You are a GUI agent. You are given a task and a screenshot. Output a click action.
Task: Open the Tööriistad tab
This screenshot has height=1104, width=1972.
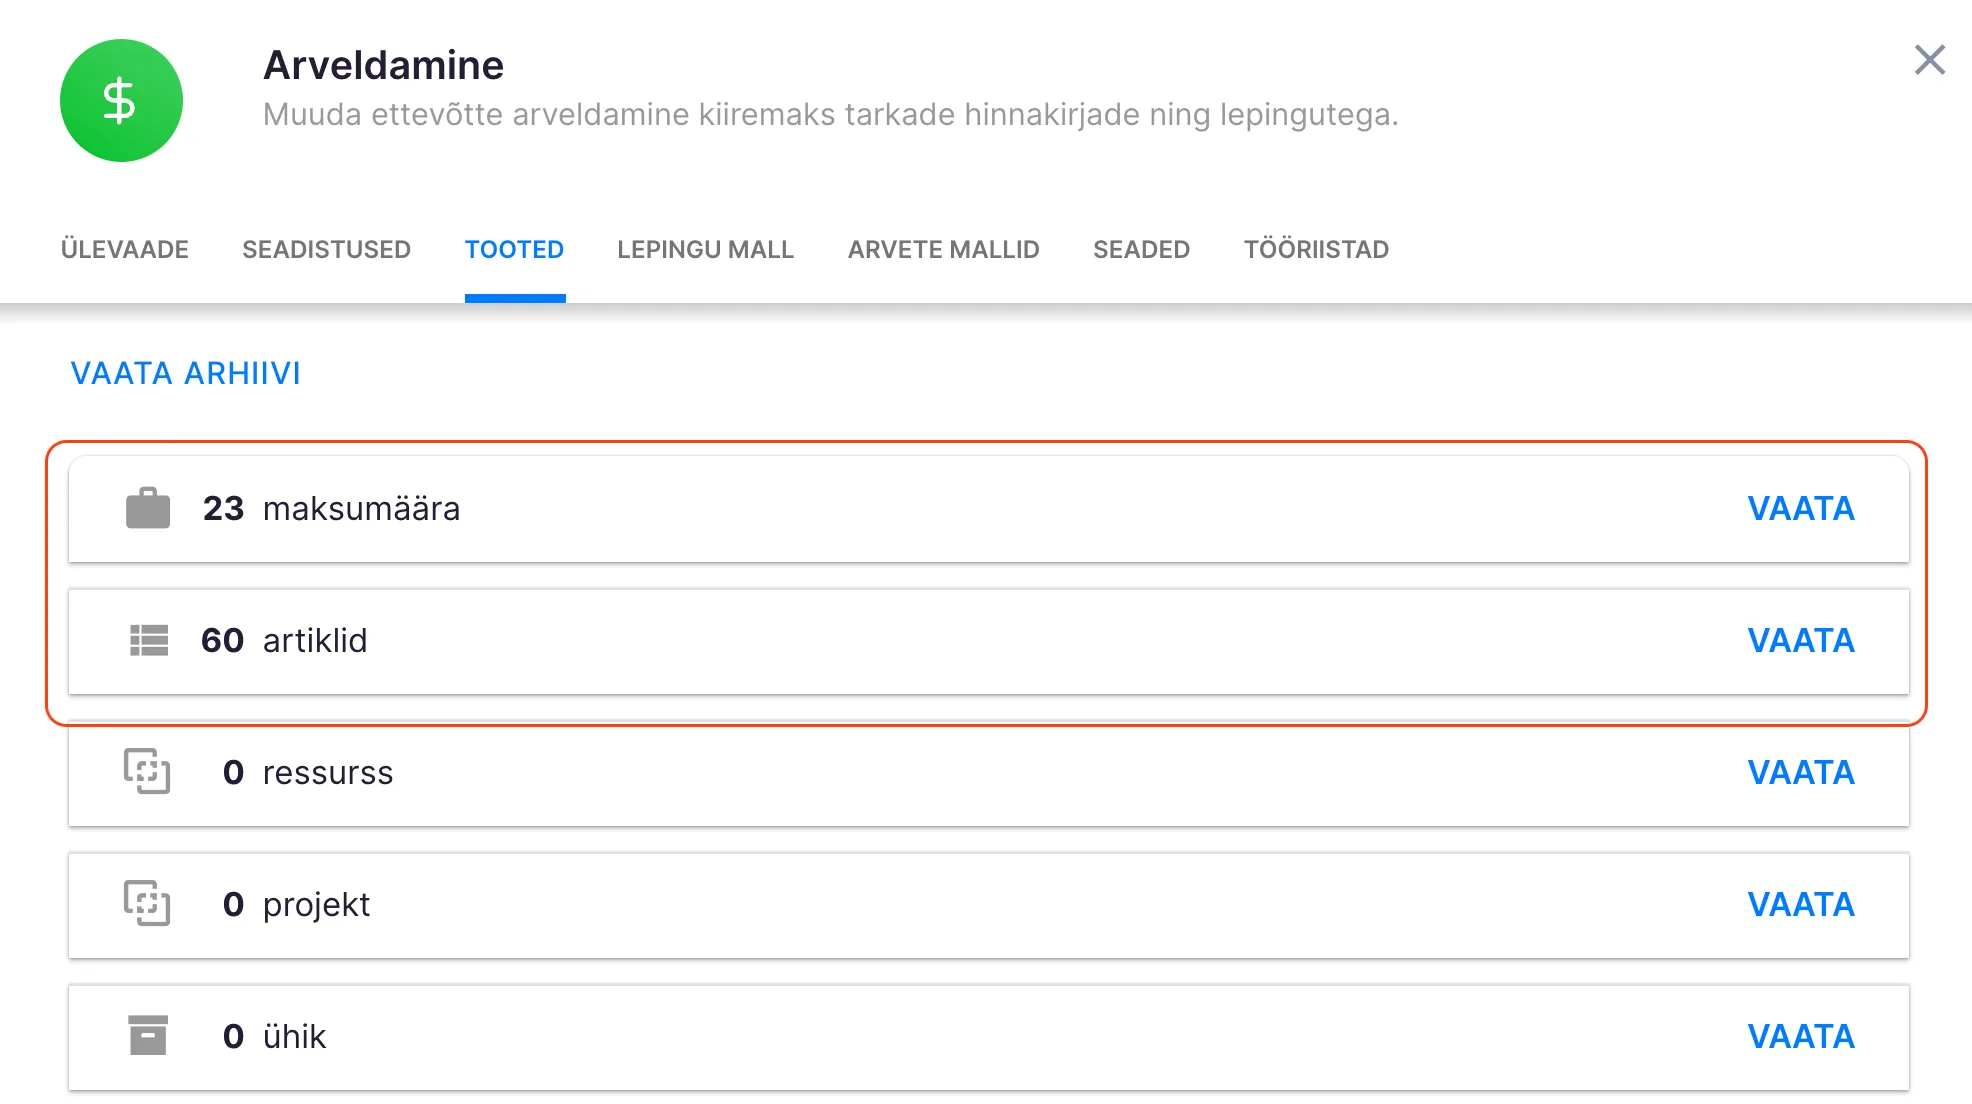tap(1316, 249)
